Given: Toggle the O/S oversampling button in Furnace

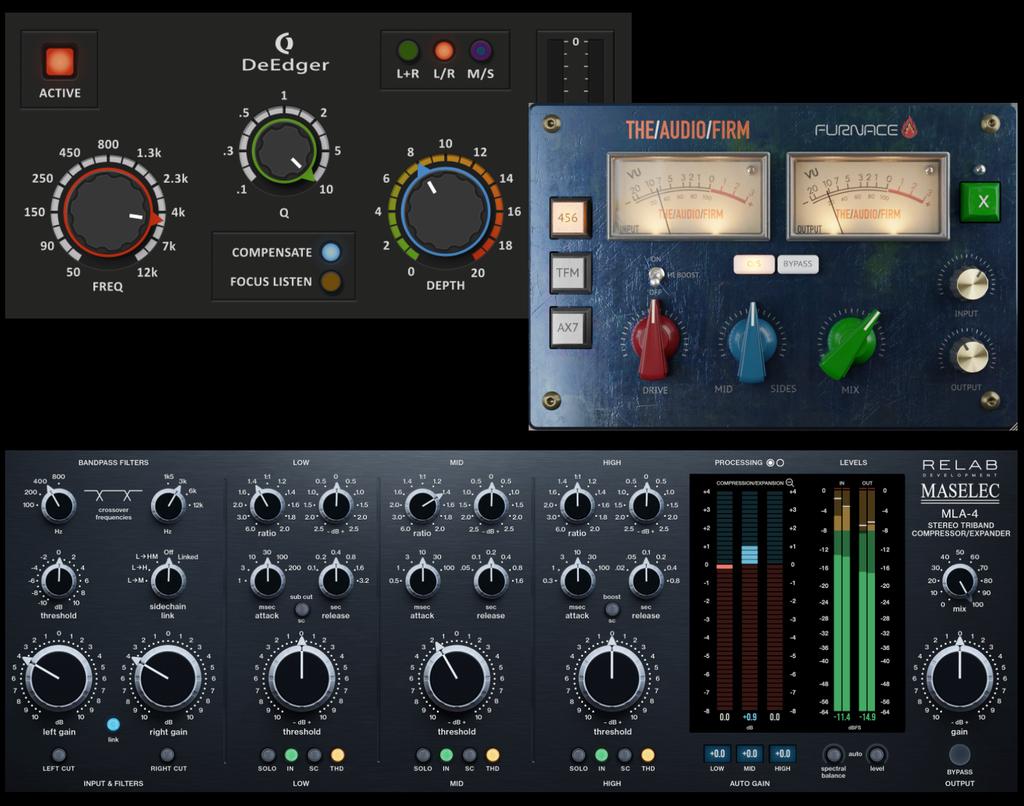Looking at the screenshot, I should click(x=754, y=264).
